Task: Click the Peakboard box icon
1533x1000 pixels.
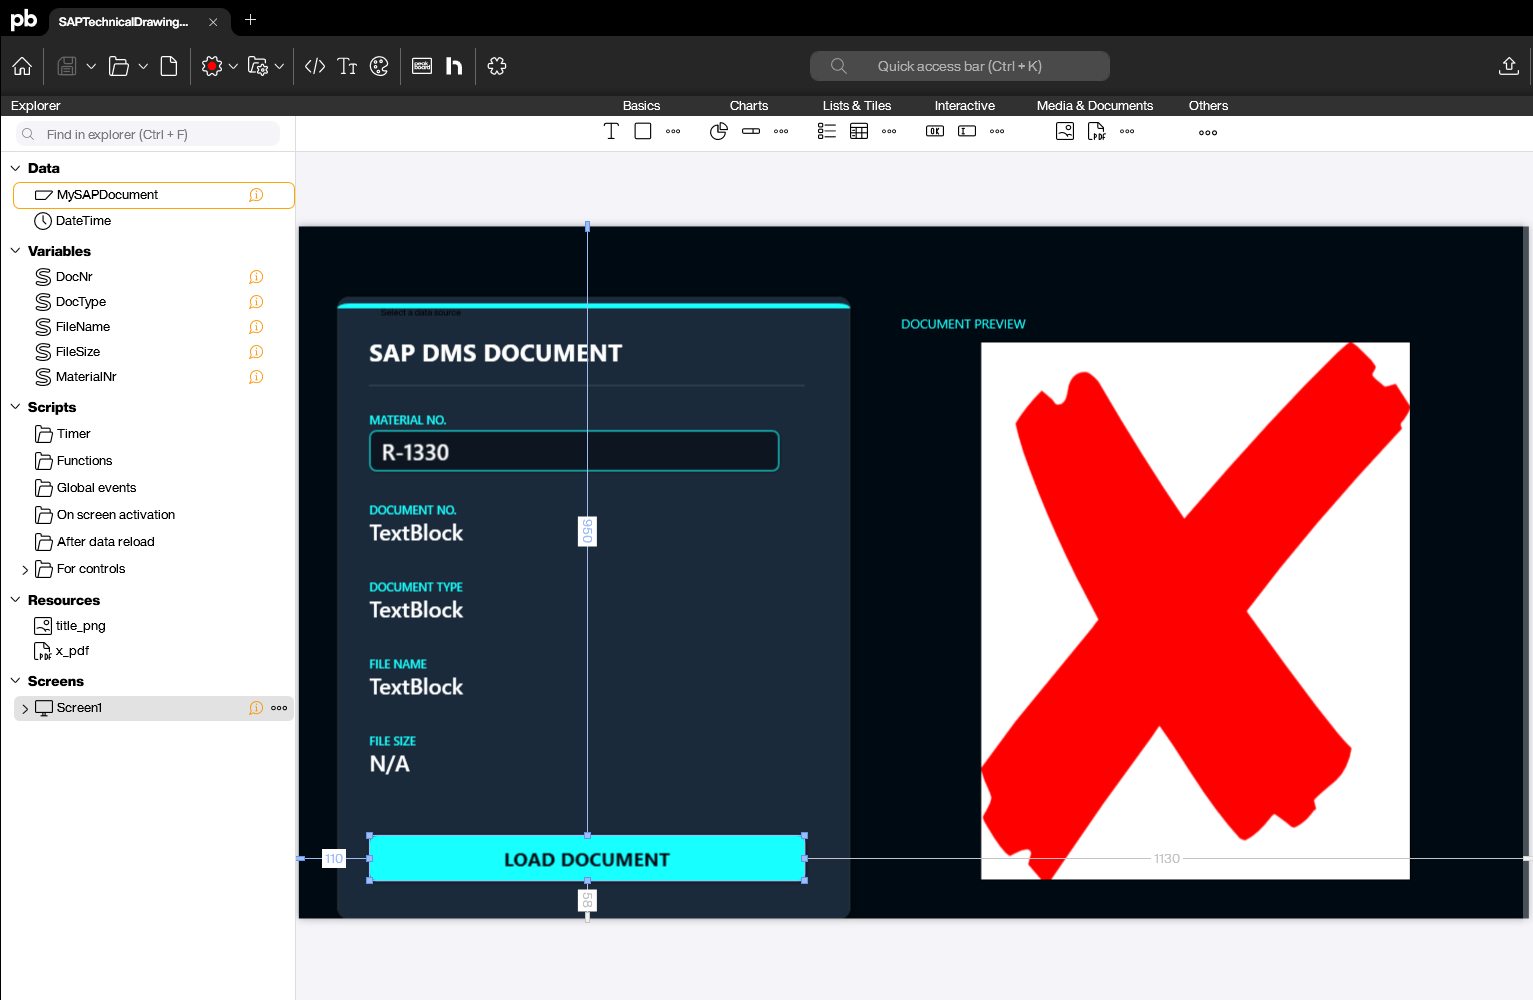Action: pos(422,66)
